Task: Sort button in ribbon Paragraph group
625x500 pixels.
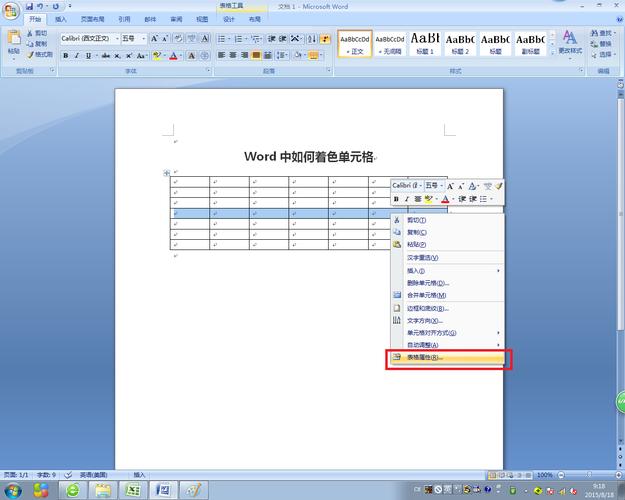Action: [x=312, y=39]
